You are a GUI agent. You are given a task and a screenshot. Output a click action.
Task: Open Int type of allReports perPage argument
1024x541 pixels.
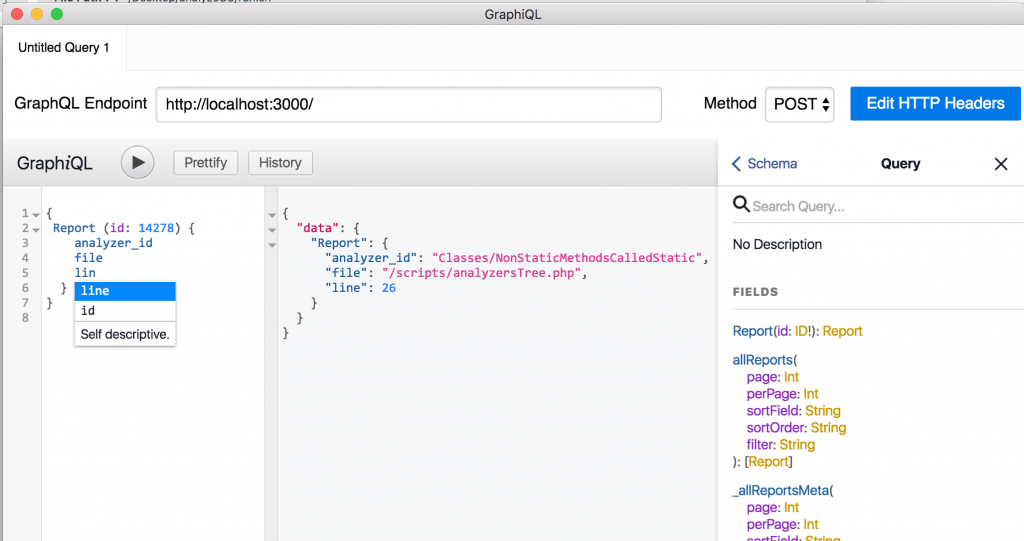[x=811, y=394]
